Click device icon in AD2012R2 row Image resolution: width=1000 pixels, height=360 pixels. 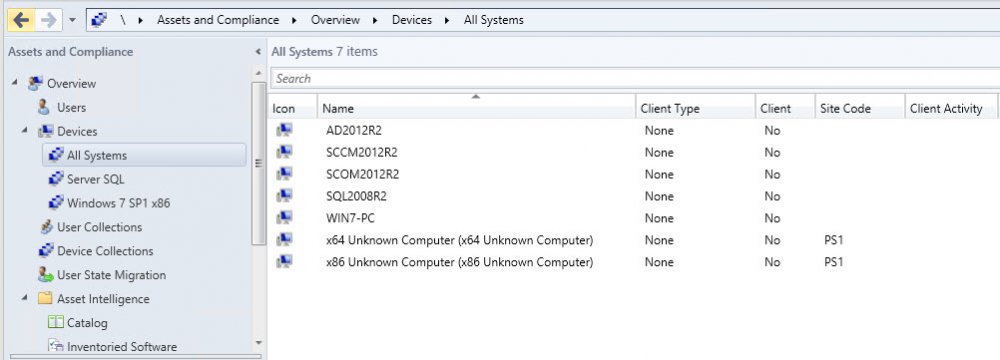point(284,130)
